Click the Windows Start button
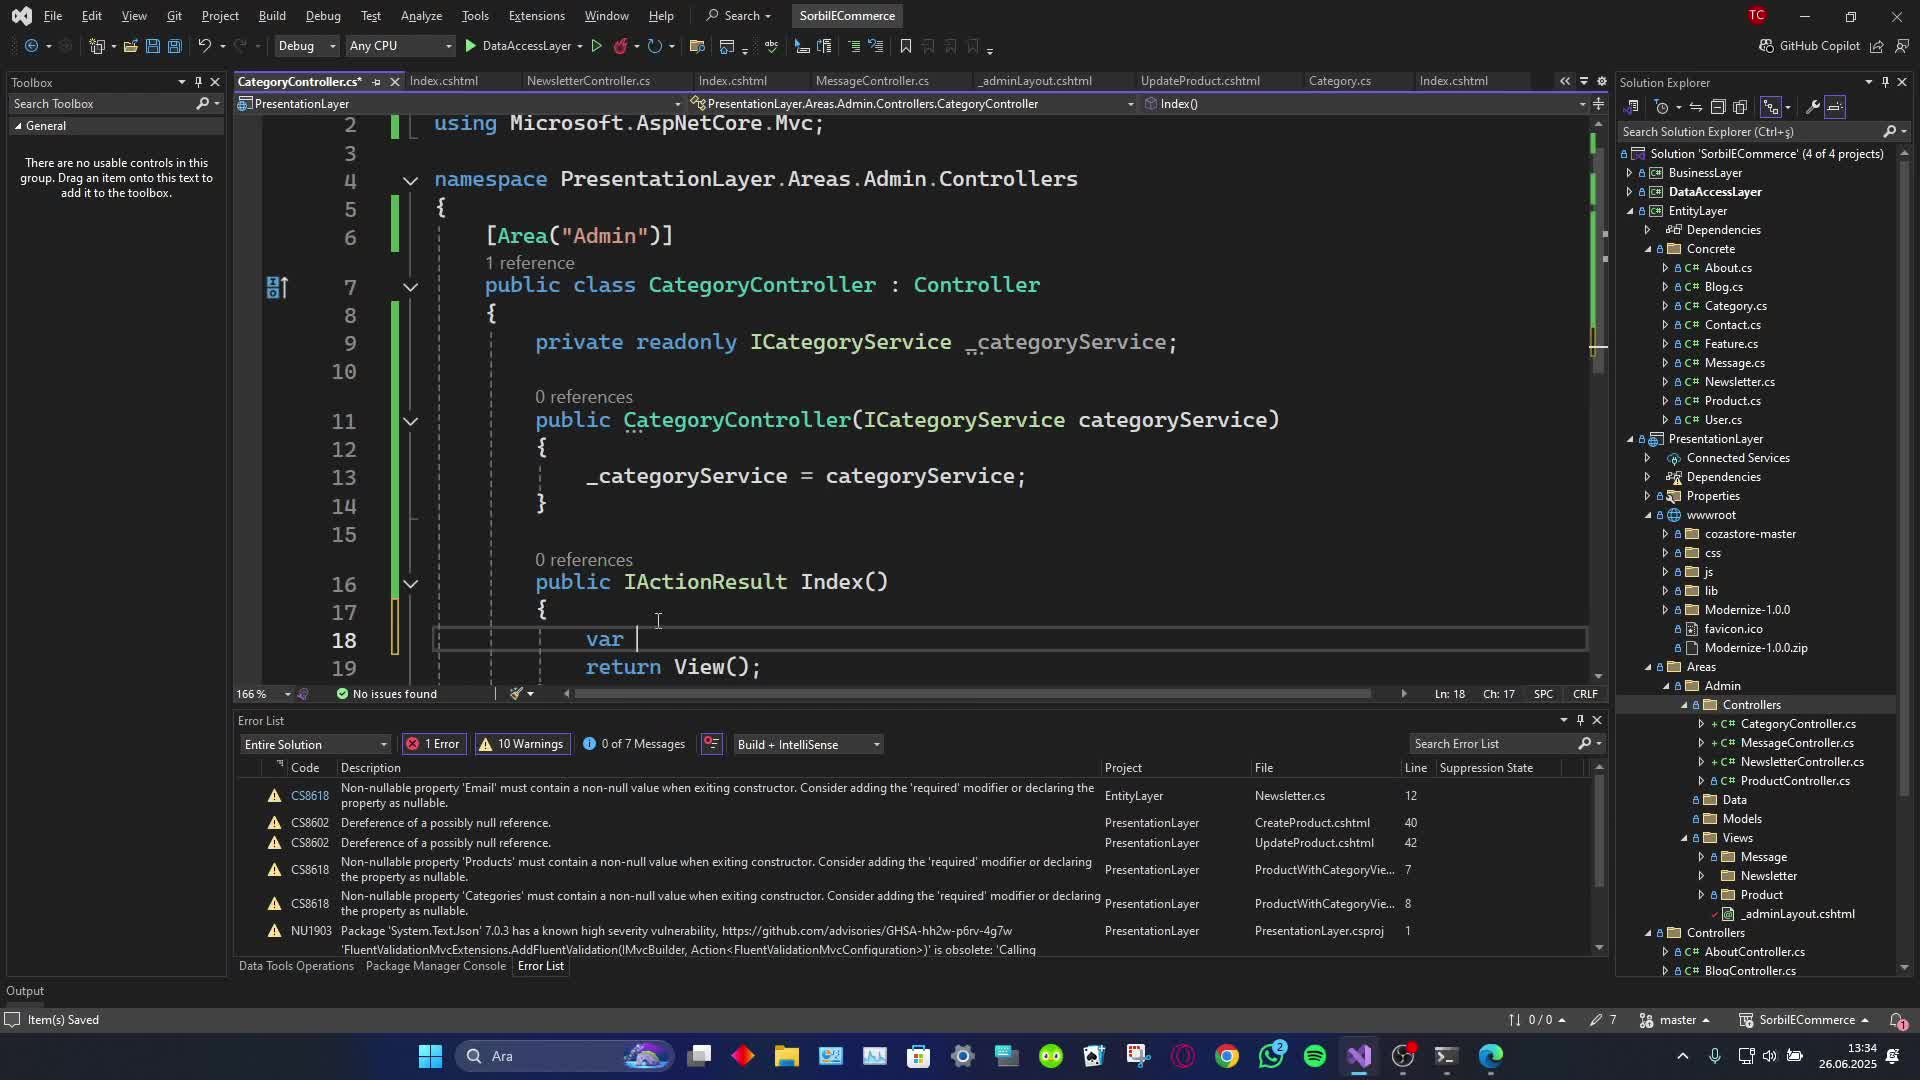This screenshot has width=1920, height=1080. point(430,1056)
